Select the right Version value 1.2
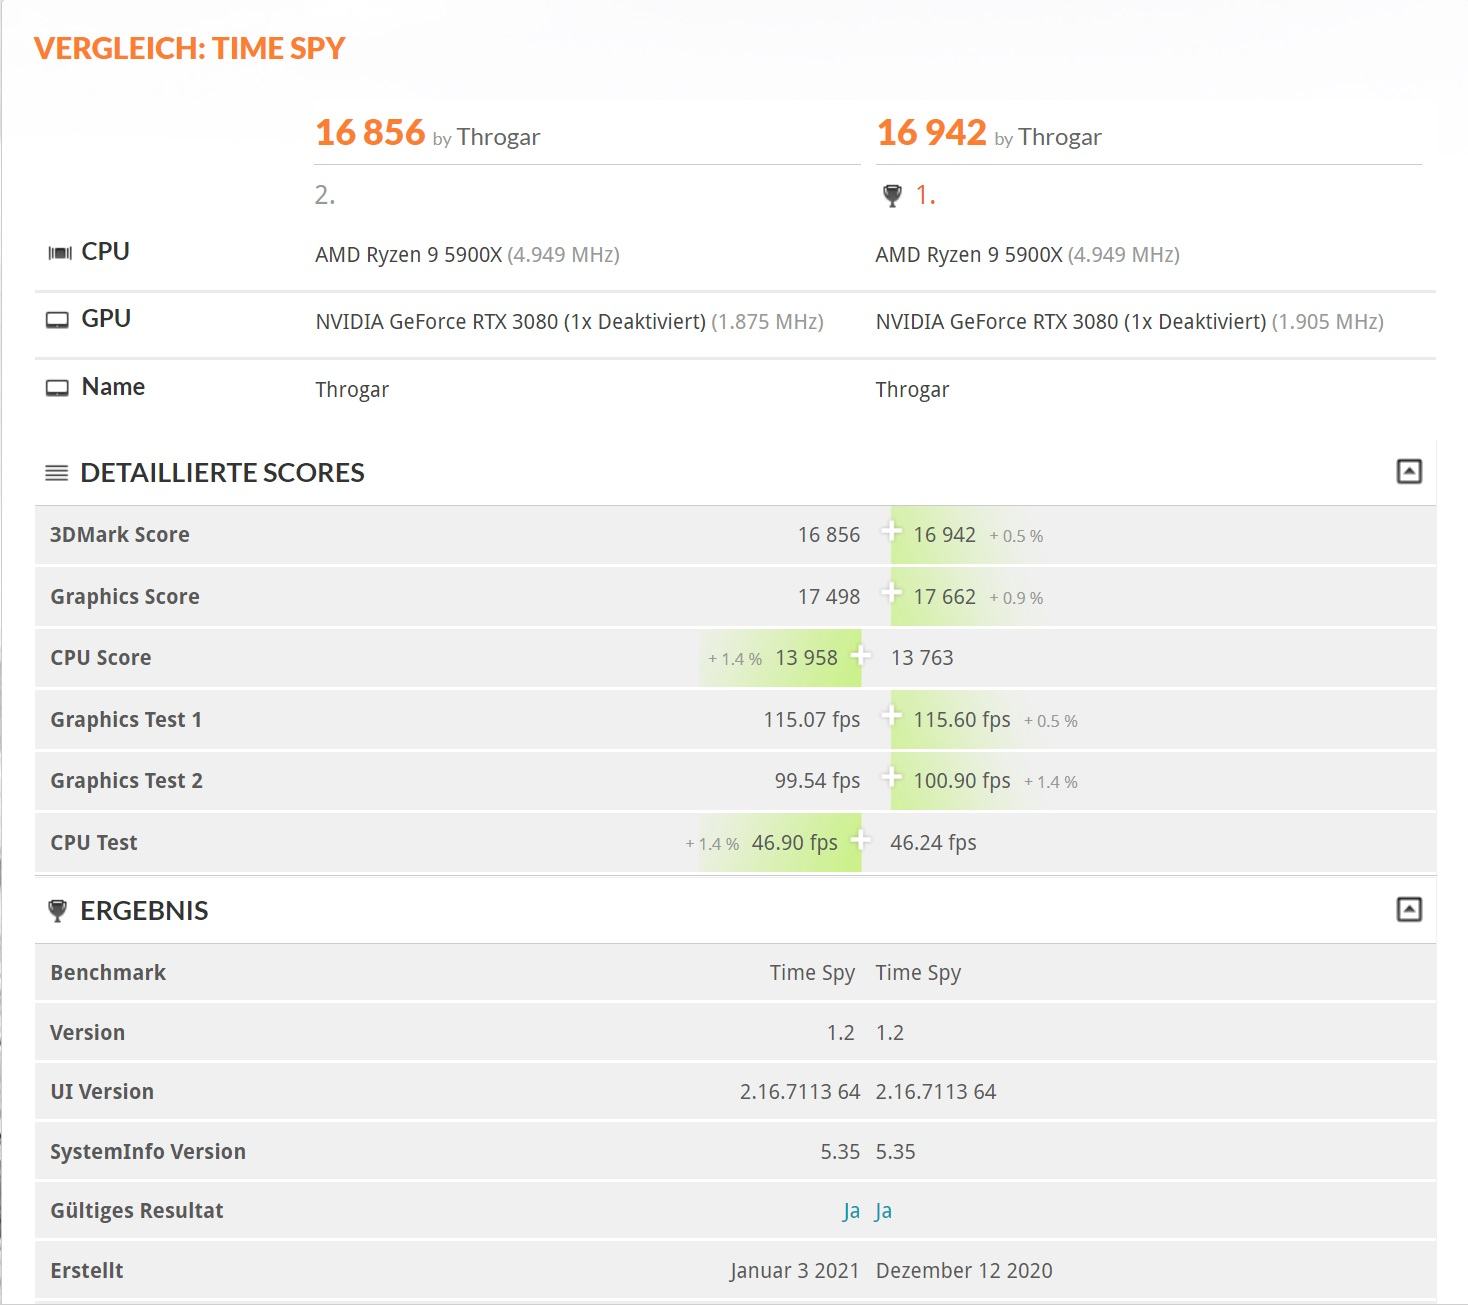Image resolution: width=1468 pixels, height=1305 pixels. click(890, 1033)
